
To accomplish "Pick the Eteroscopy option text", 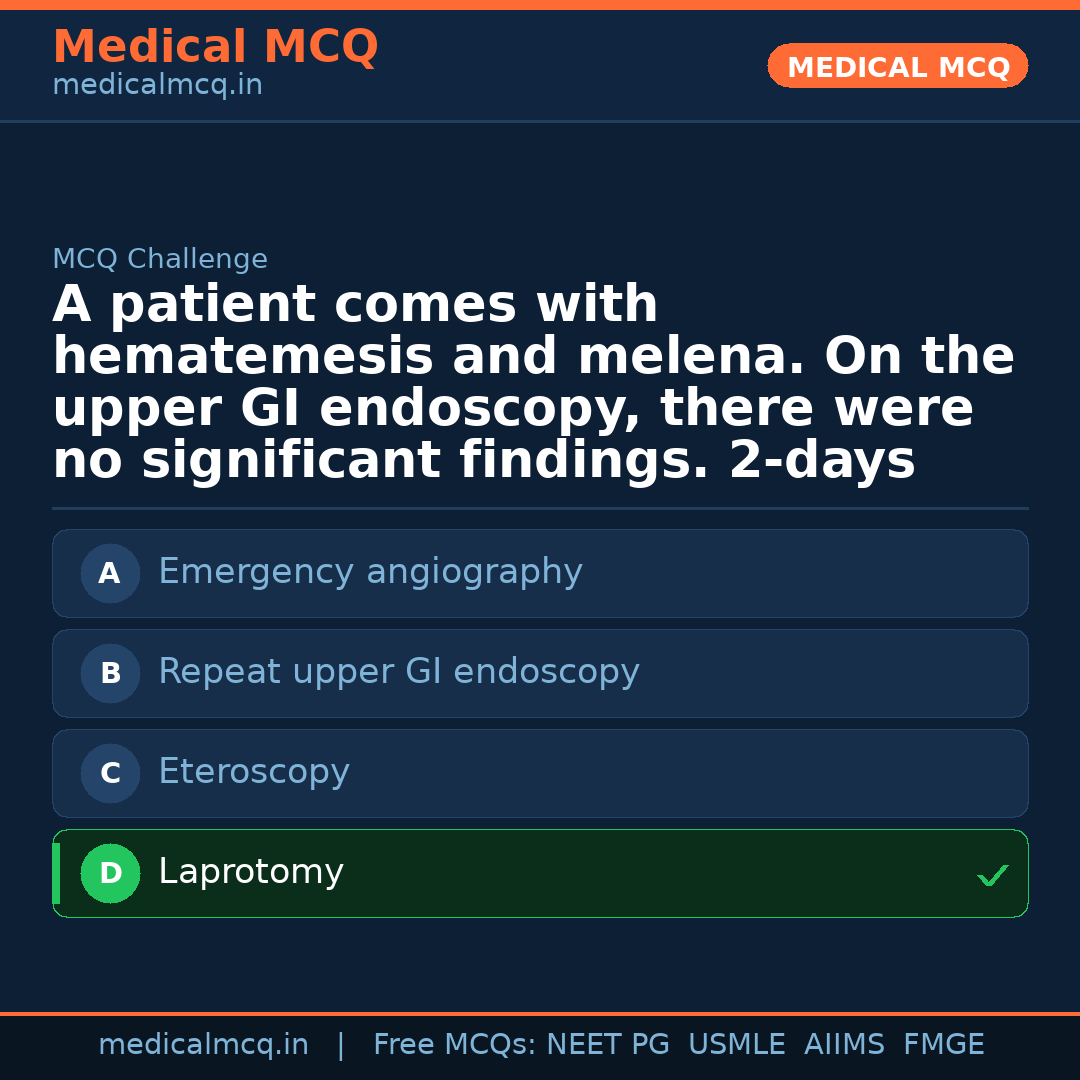I will 254,772.
